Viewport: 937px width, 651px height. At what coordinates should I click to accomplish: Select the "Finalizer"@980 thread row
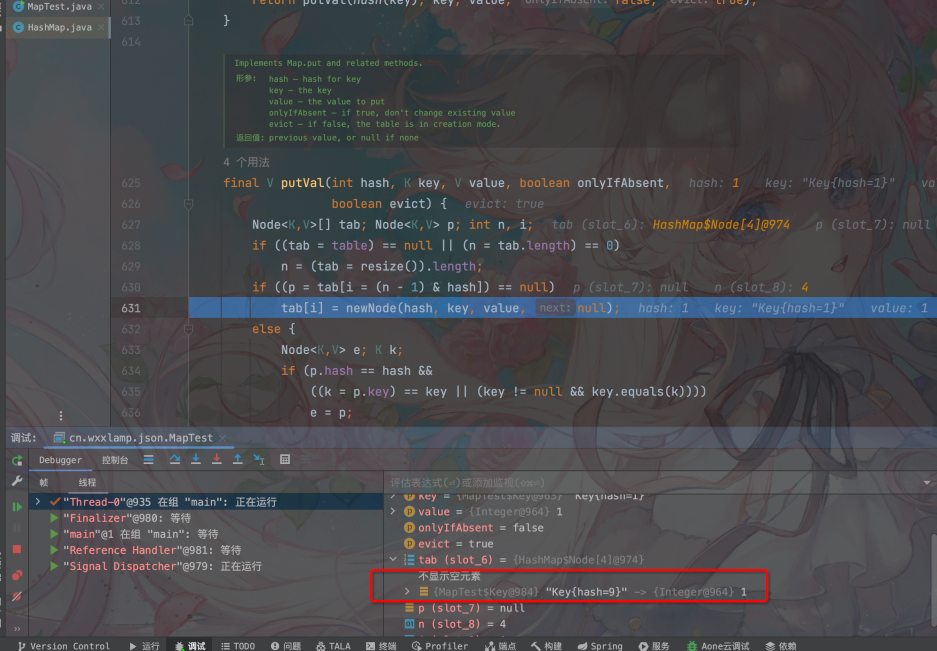[x=204, y=518]
